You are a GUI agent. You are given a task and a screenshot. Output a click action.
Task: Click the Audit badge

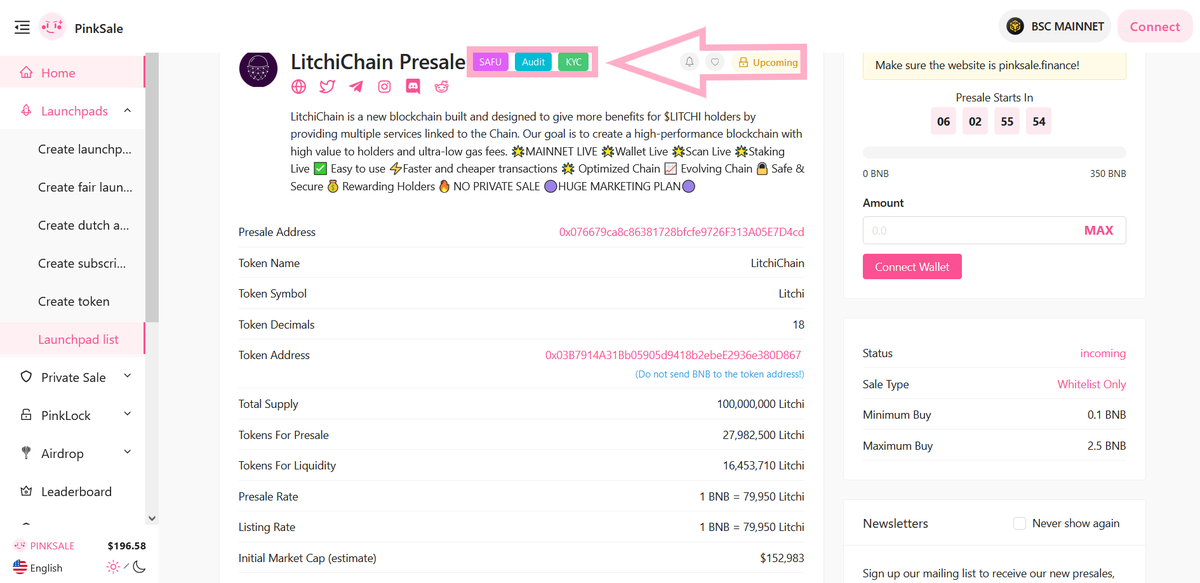pos(533,62)
